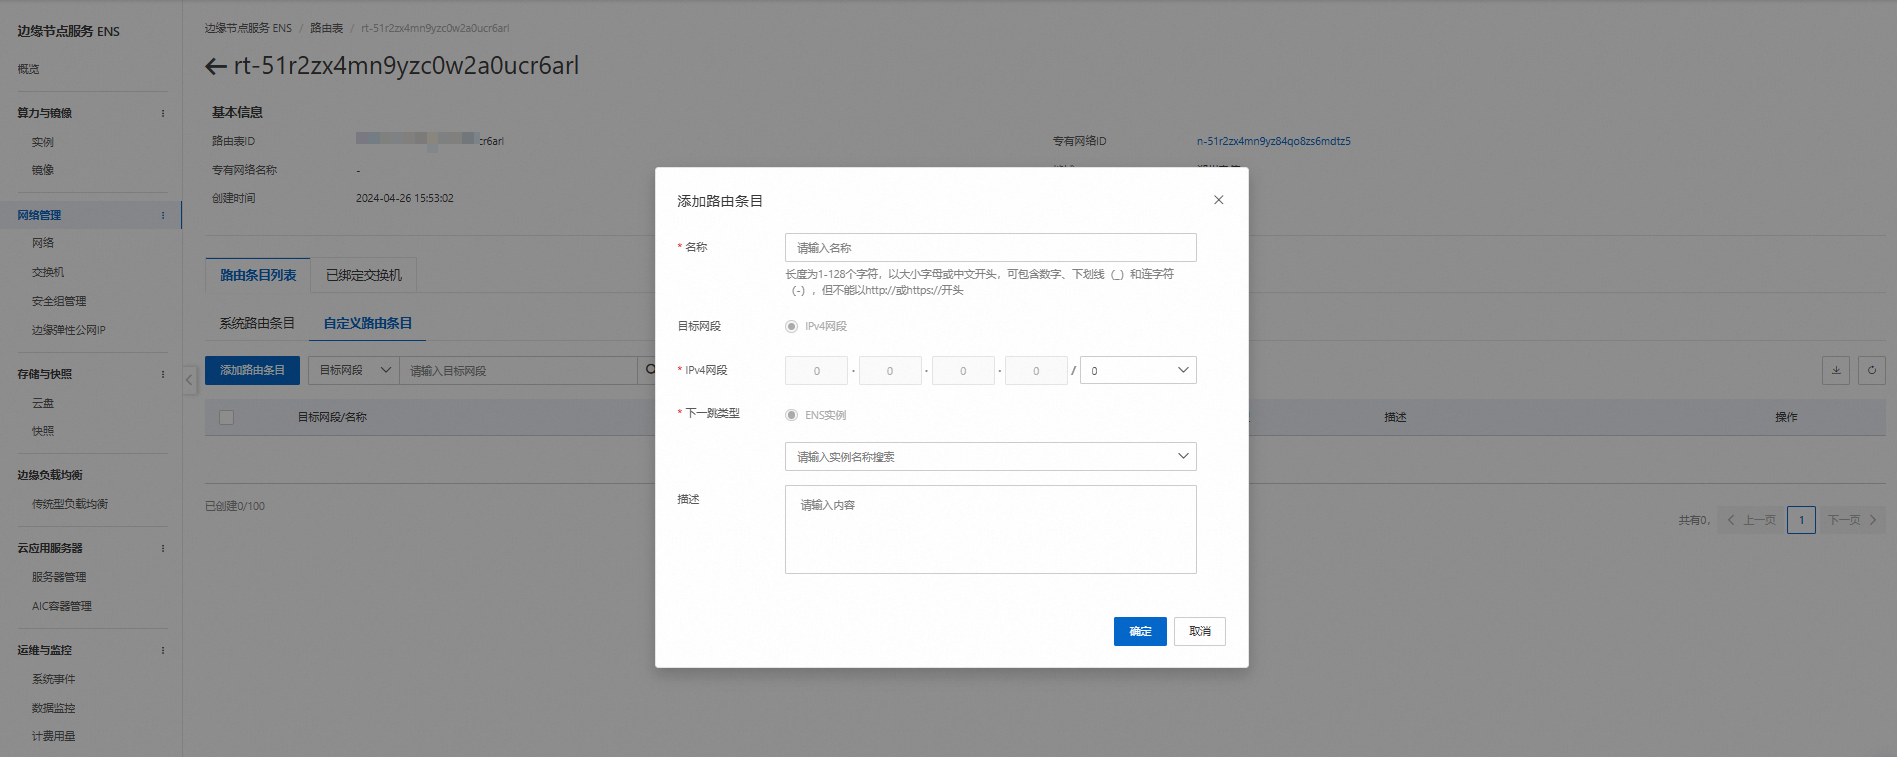This screenshot has height=757, width=1897.
Task: Open the 存储与快照 section options dots
Action: click(163, 374)
